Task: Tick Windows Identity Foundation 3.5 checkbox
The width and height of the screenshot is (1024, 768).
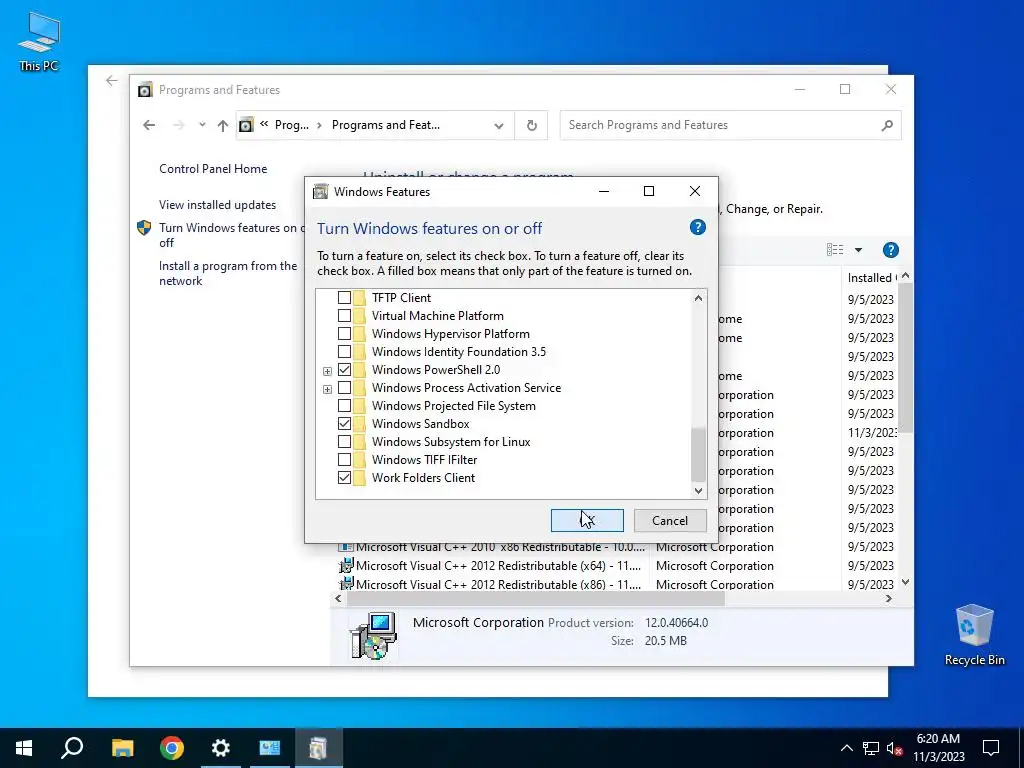Action: (x=344, y=351)
